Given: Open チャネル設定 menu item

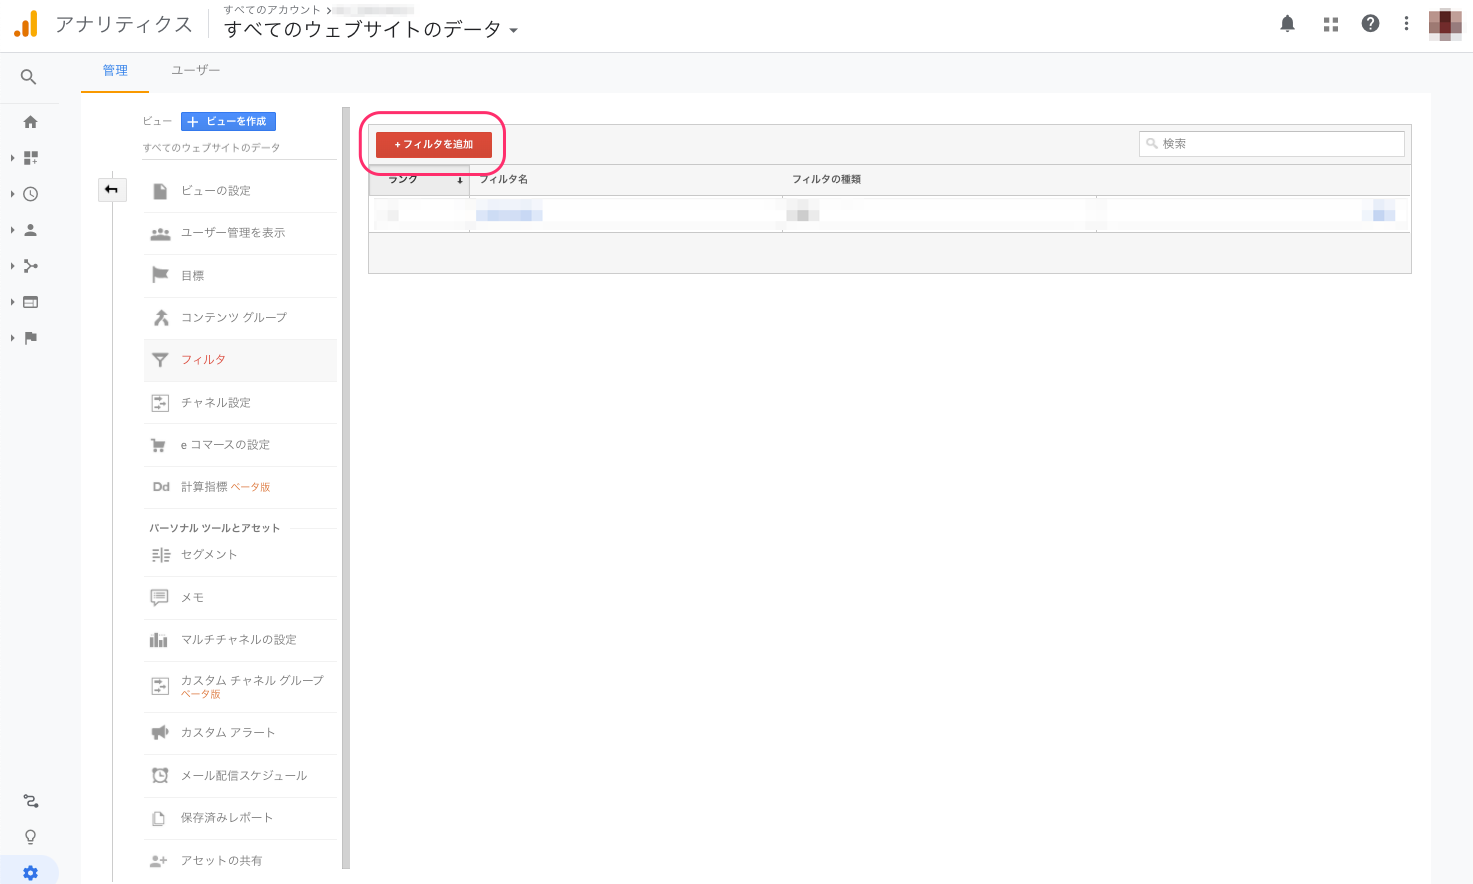Looking at the screenshot, I should tap(240, 403).
